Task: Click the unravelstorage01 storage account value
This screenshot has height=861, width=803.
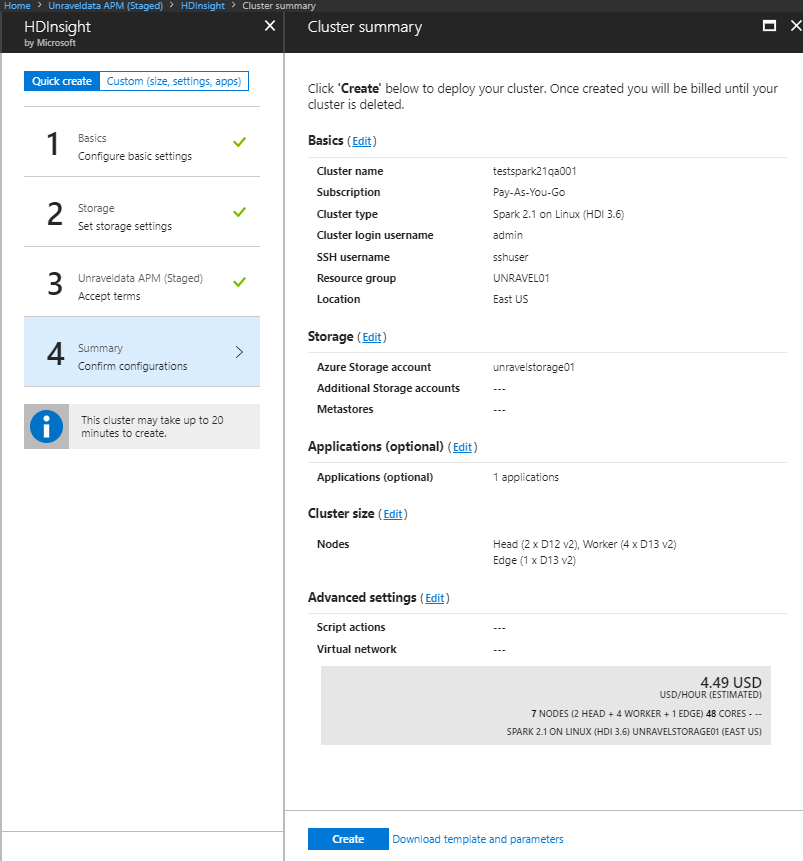Action: [x=533, y=367]
